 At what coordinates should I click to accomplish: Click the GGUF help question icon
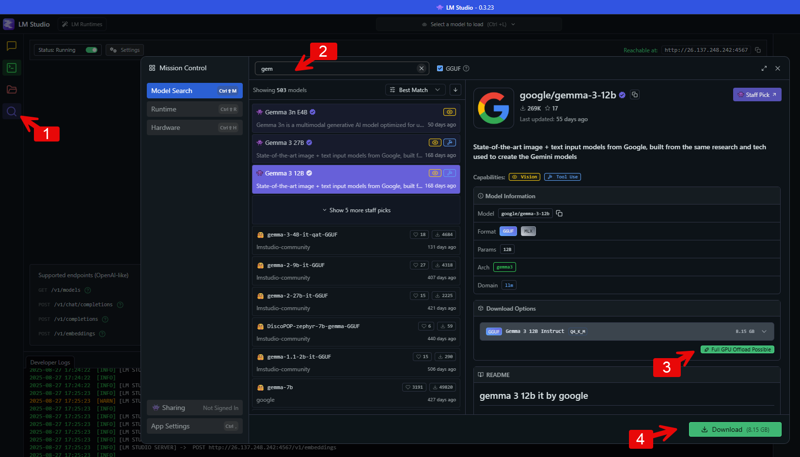tap(466, 68)
